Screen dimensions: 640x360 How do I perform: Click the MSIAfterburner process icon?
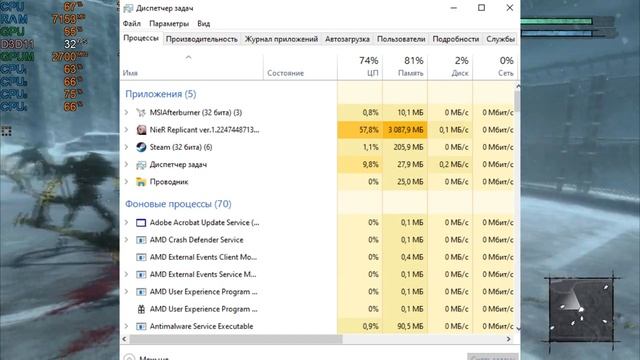click(141, 113)
